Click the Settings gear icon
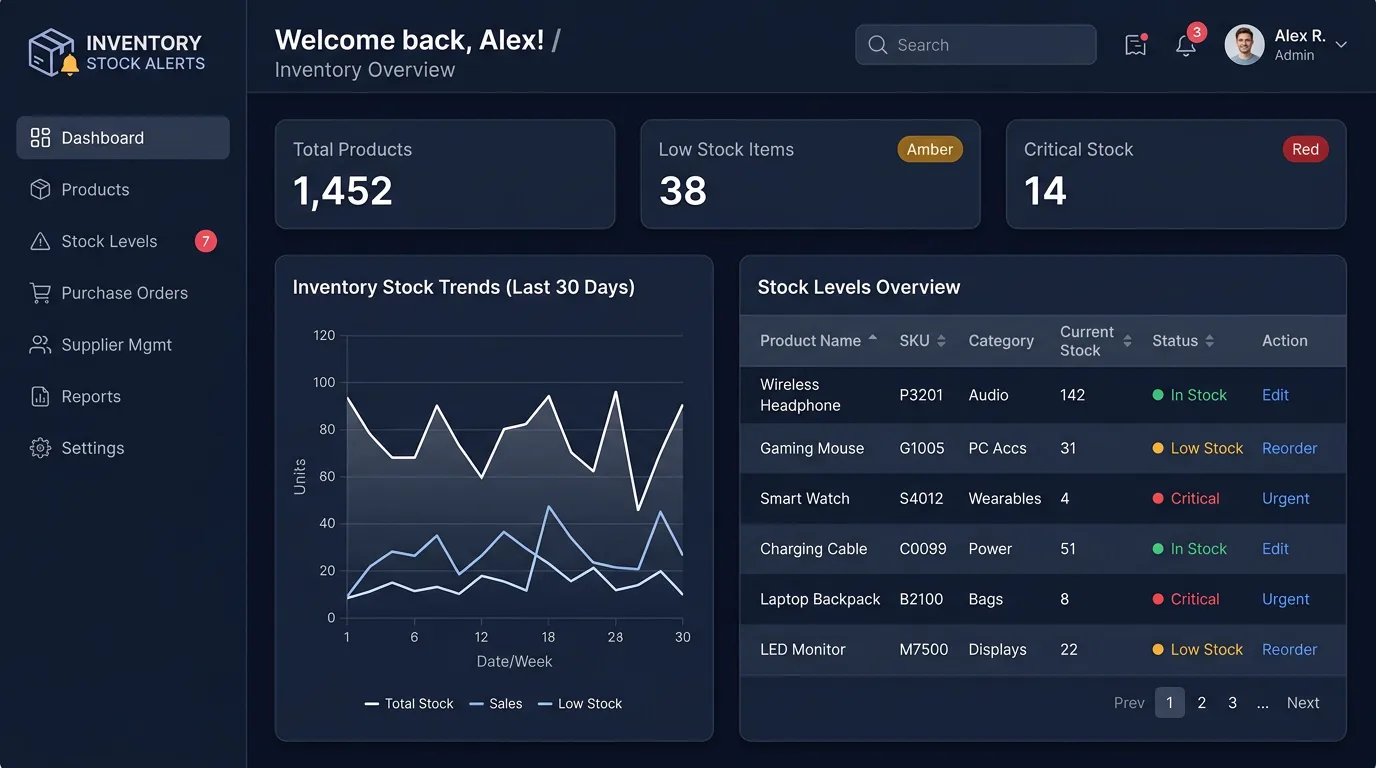Image resolution: width=1376 pixels, height=768 pixels. click(40, 448)
